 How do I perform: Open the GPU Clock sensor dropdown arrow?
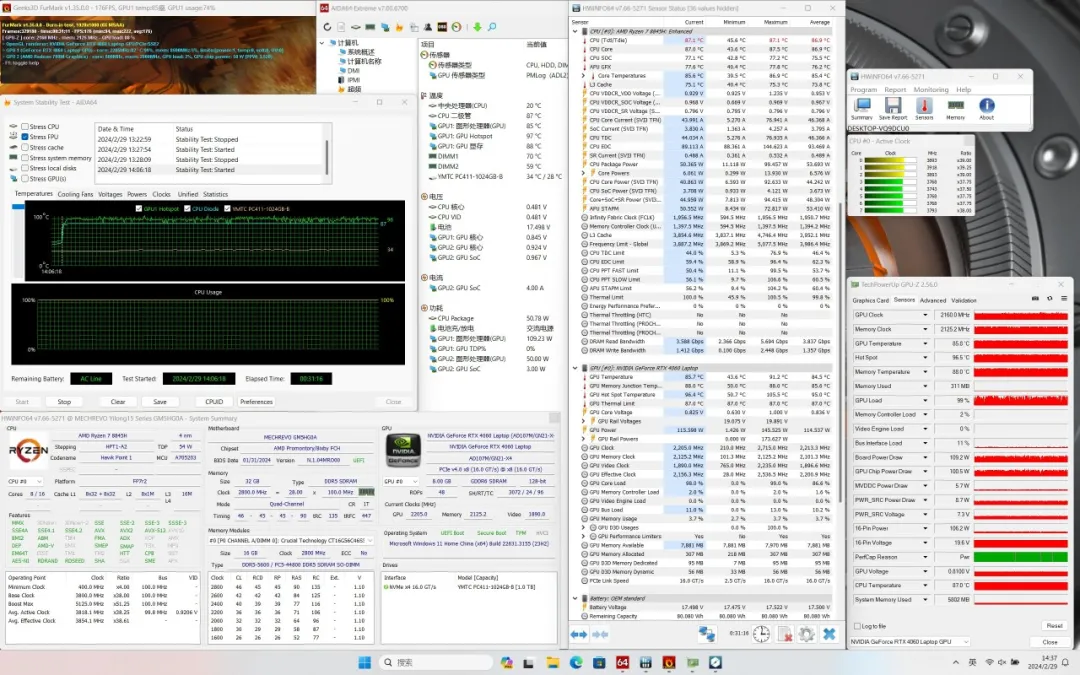point(923,315)
